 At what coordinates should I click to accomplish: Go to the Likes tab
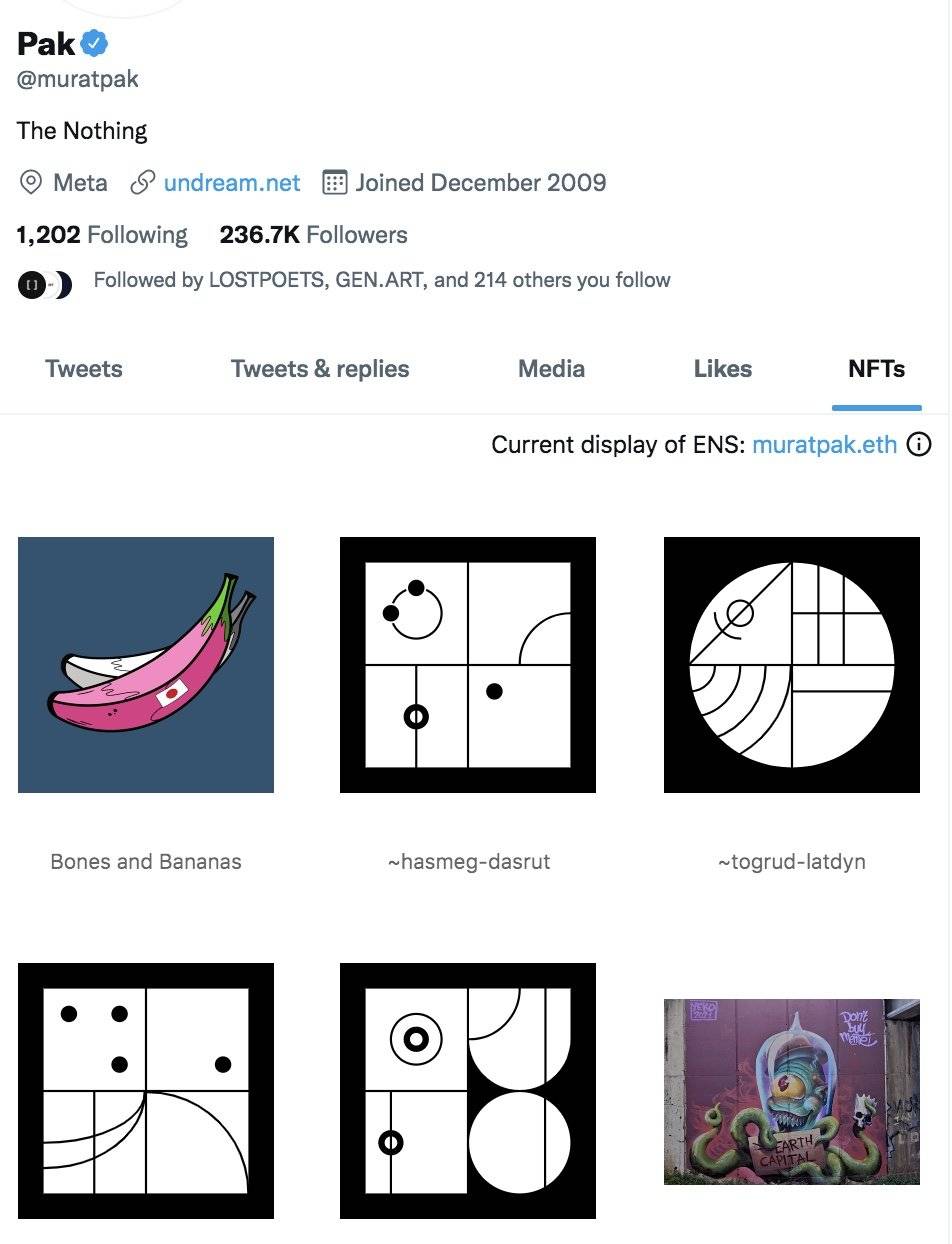click(x=722, y=369)
